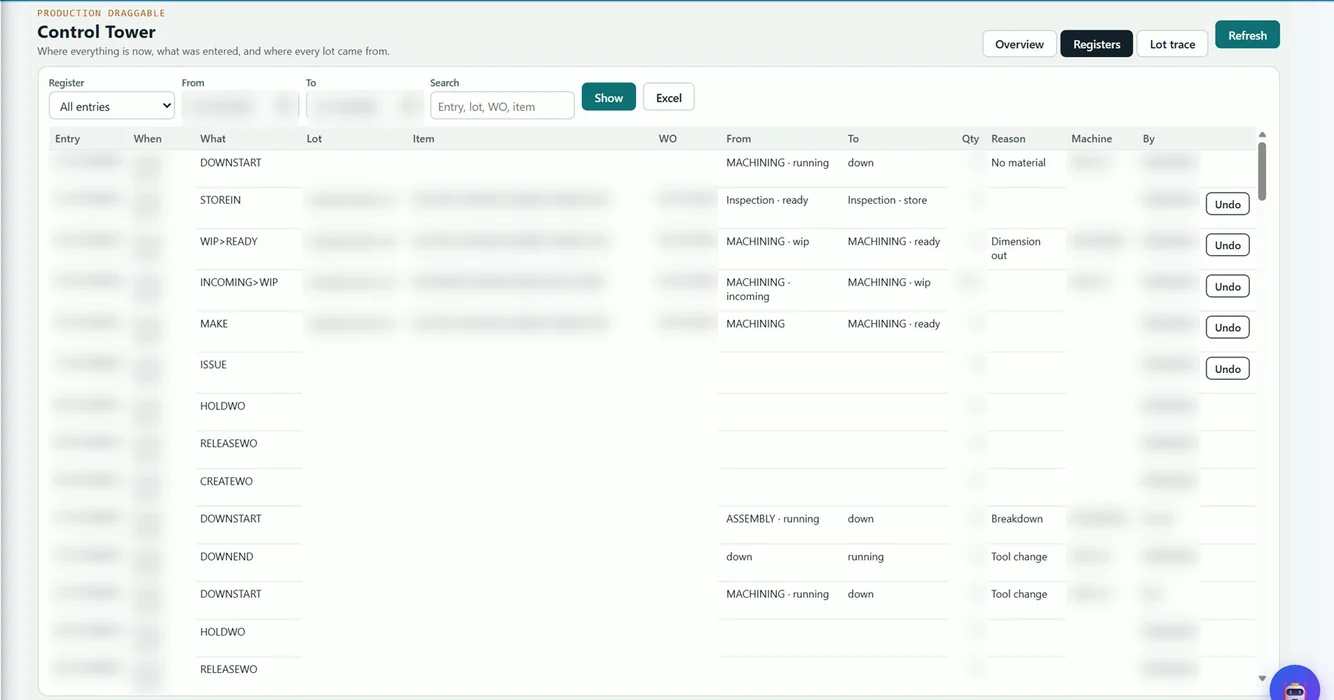Click the table scrollbar up arrow
This screenshot has height=700, width=1334.
(x=1262, y=135)
